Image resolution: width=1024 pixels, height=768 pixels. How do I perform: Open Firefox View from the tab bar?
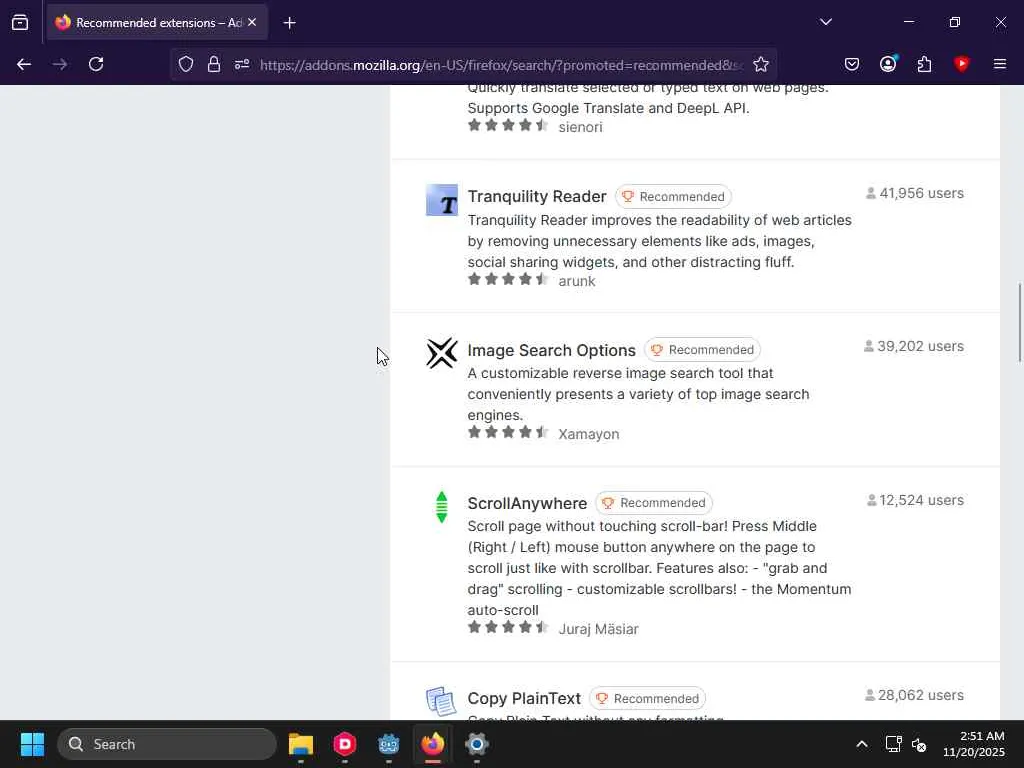(x=20, y=22)
